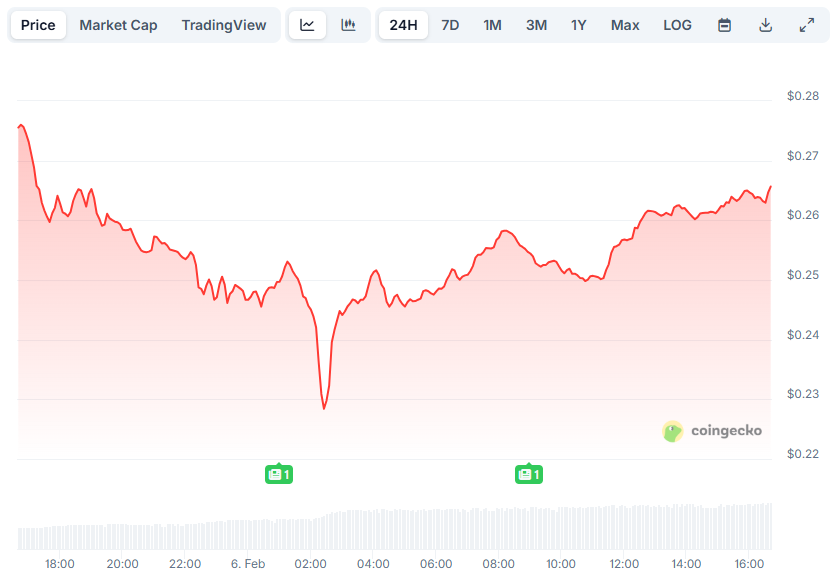Image resolution: width=837 pixels, height=586 pixels.
Task: Click the 6. Feb timestamp on the axis
Action: (248, 563)
